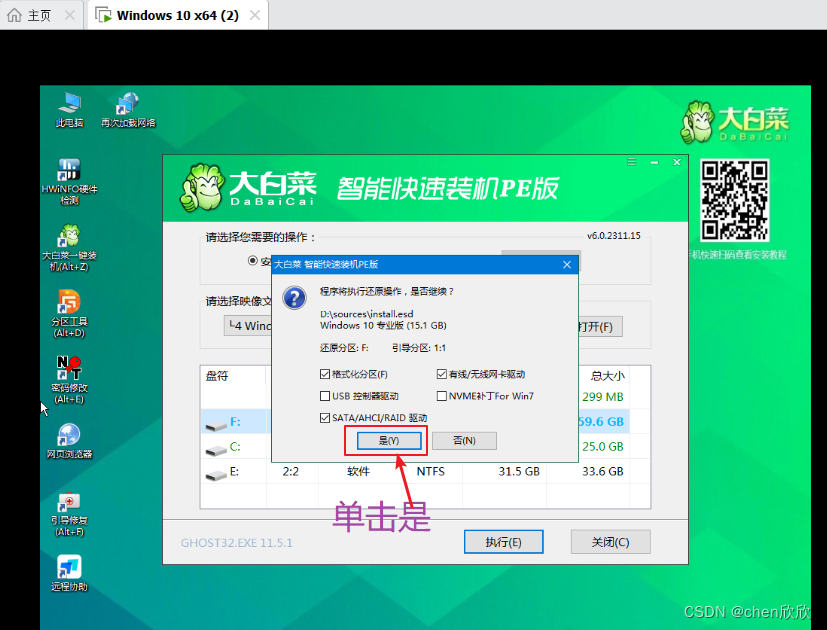The height and width of the screenshot is (630, 827).
Task: Confirm restore by clicking 是(Y)
Action: 389,441
